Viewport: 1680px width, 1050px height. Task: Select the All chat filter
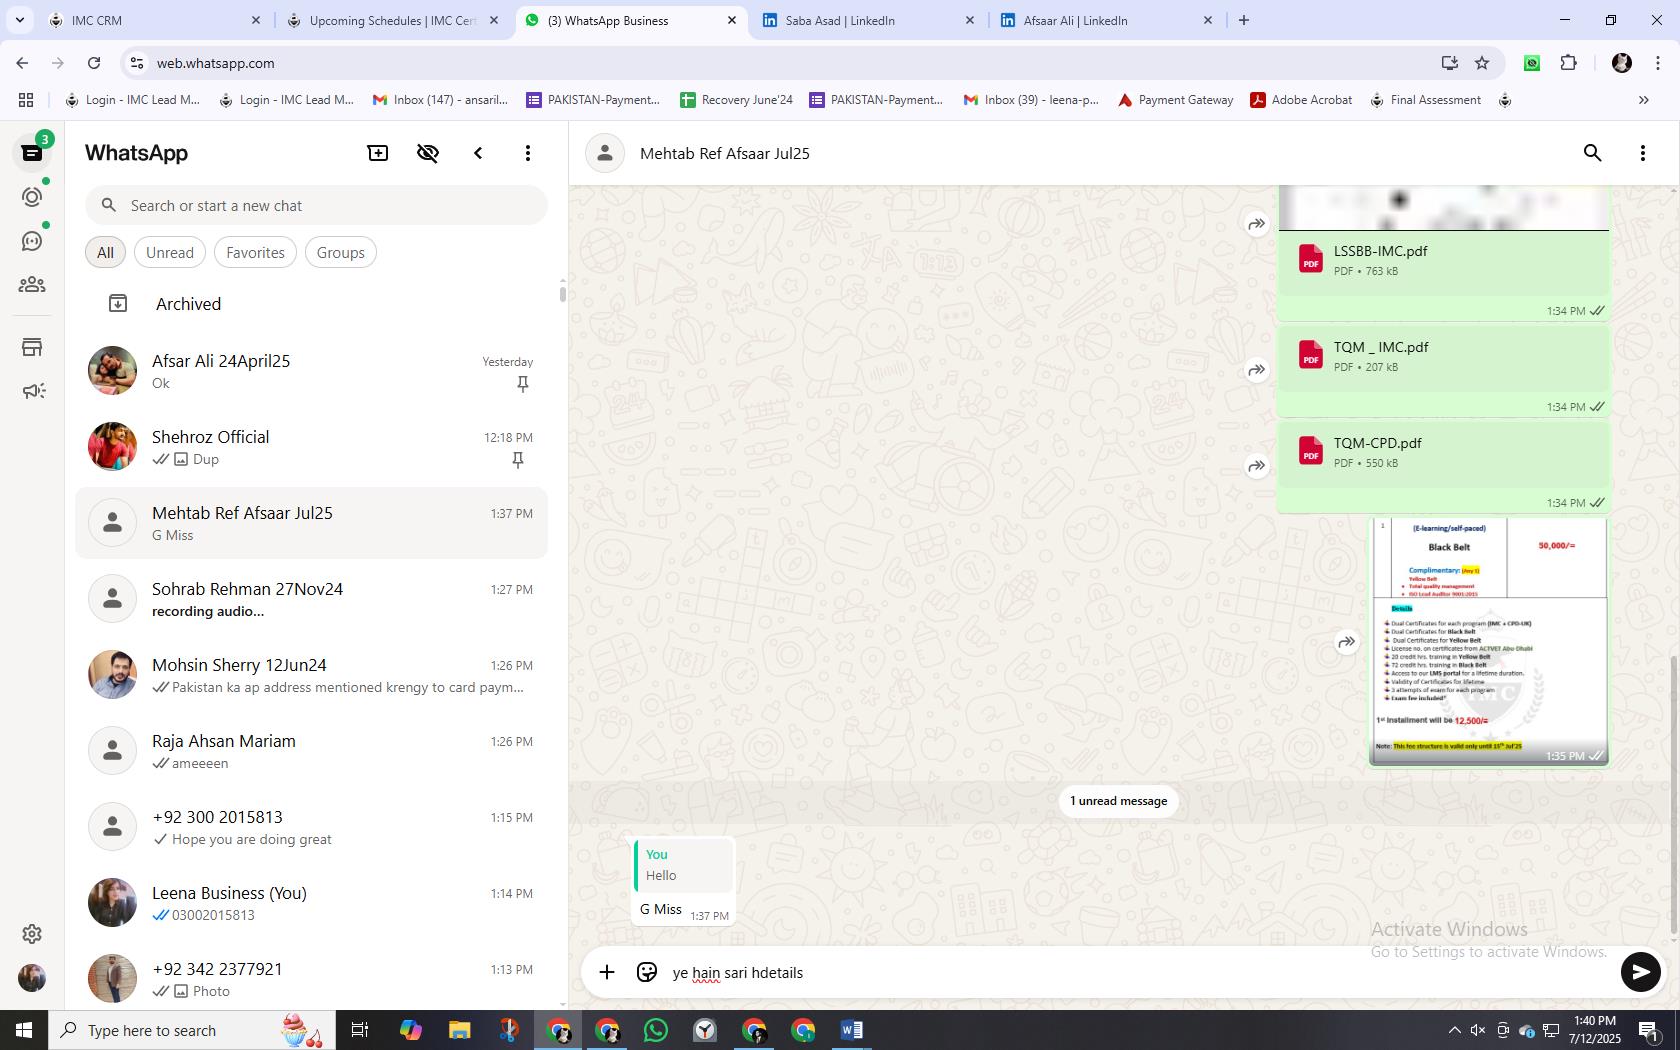click(105, 253)
